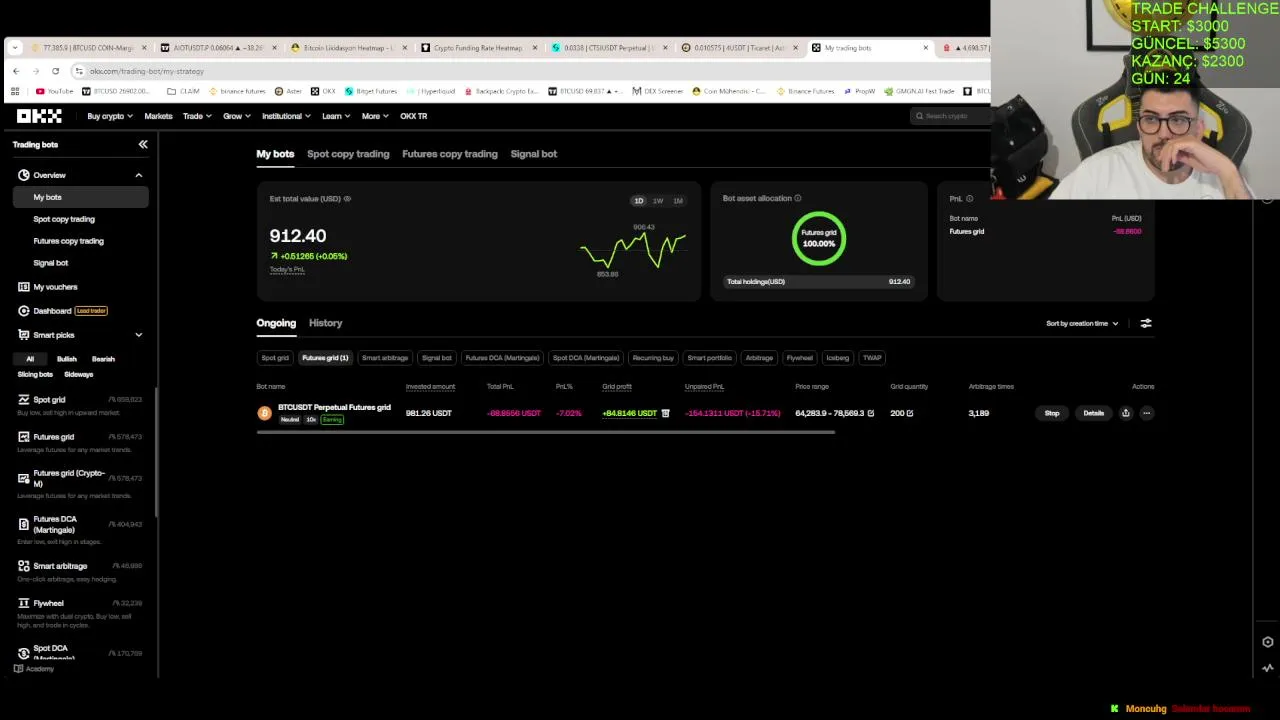Select the 1D chart range
This screenshot has width=1280, height=720.
(638, 201)
